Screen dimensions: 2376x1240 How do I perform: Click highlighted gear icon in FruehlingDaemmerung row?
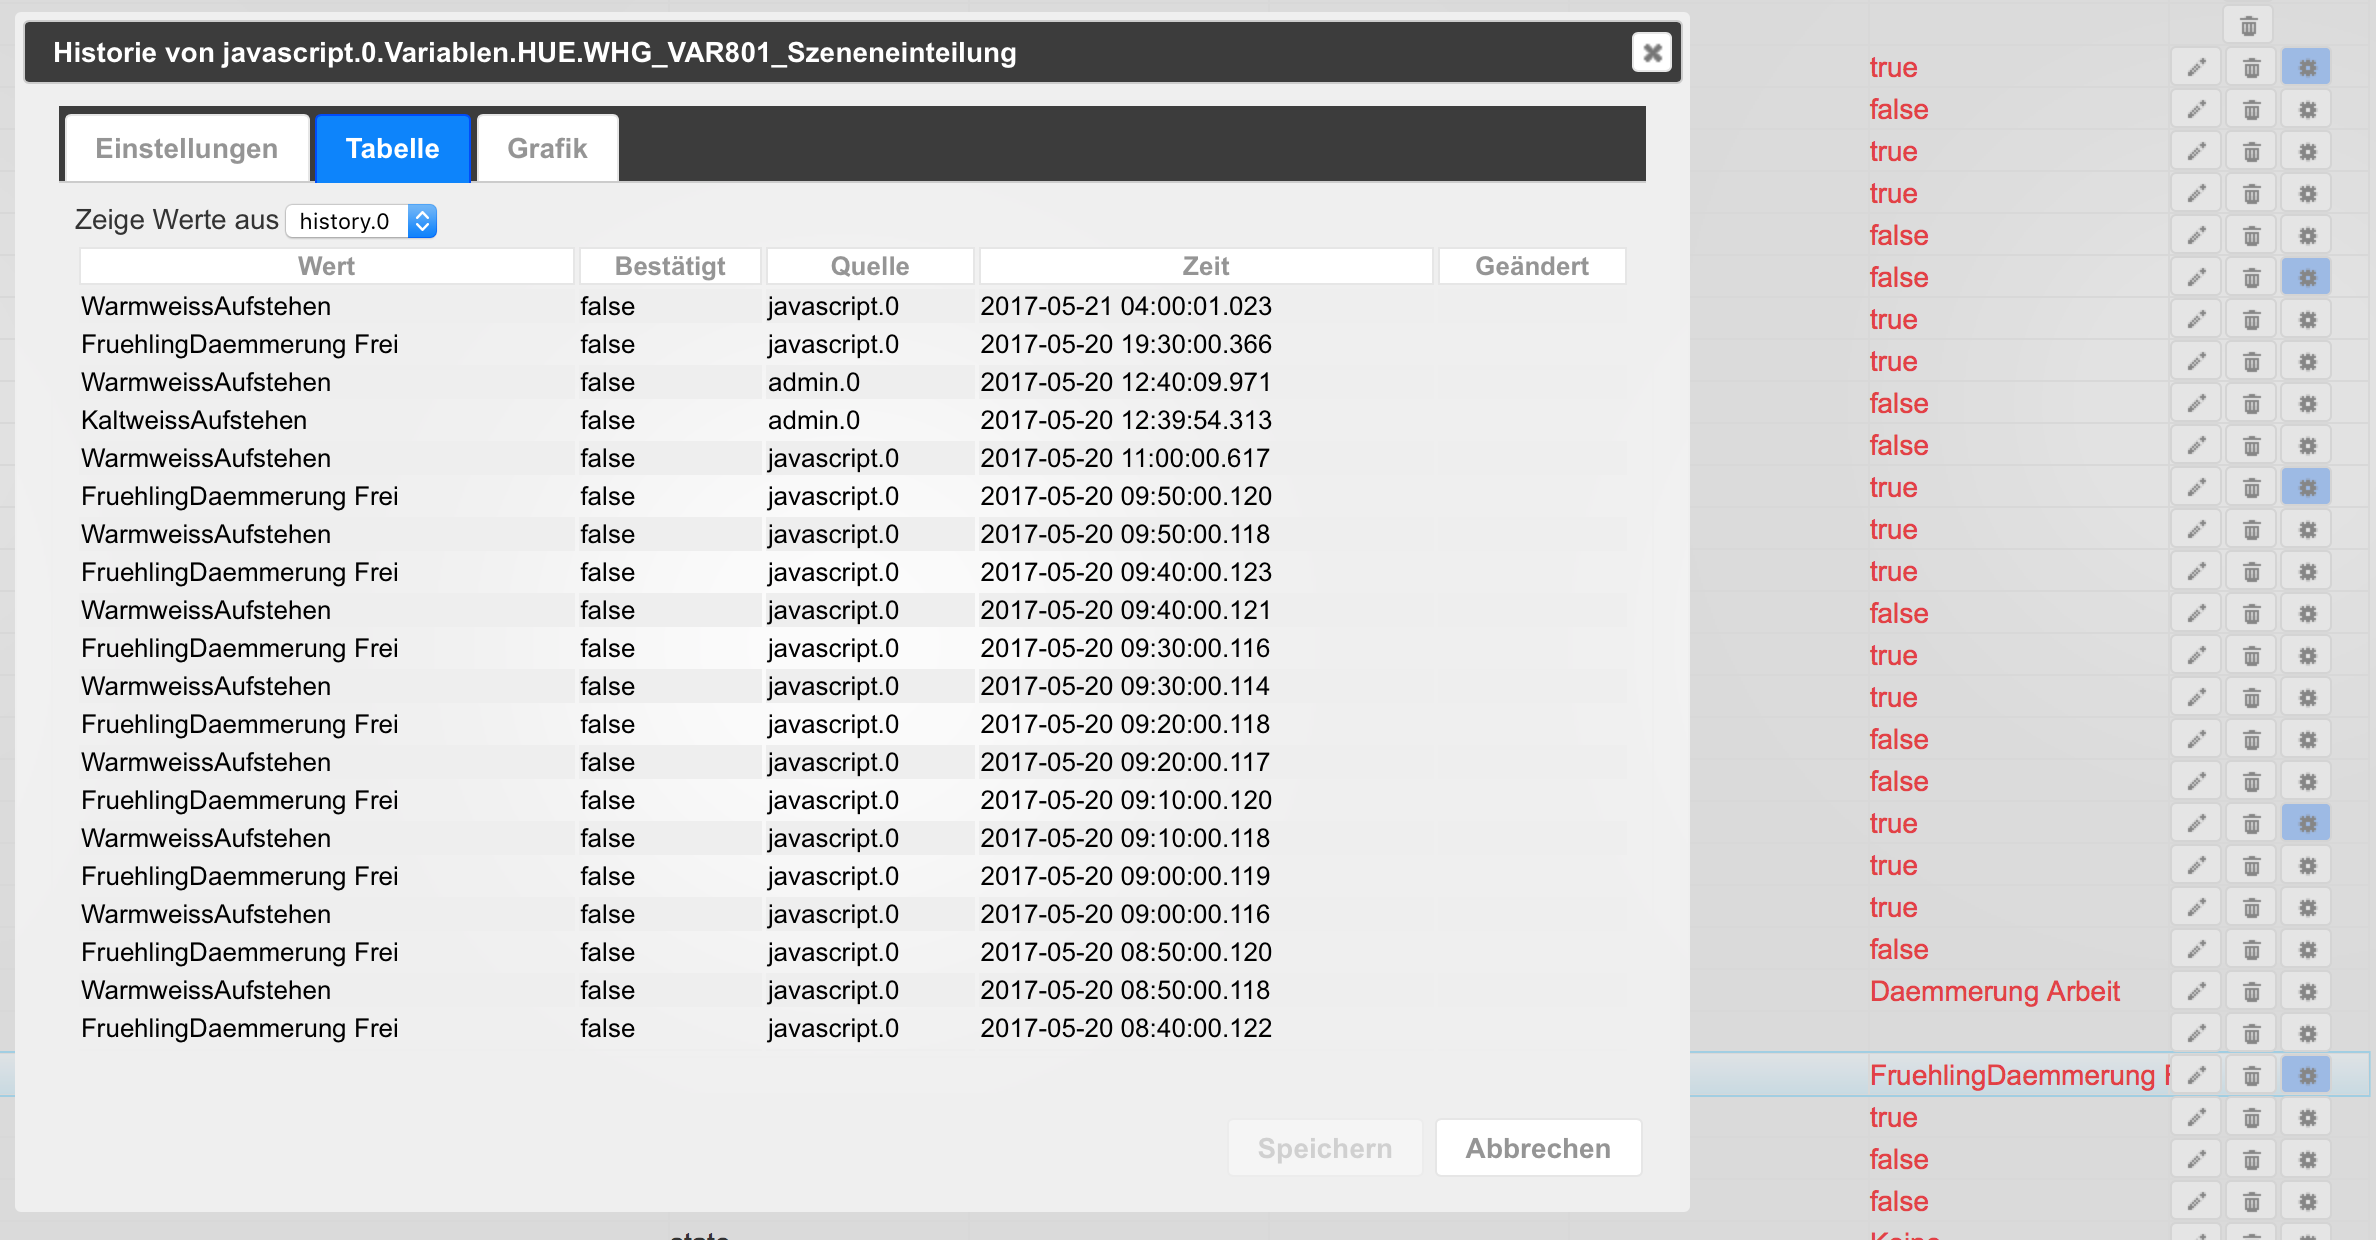click(2307, 1075)
